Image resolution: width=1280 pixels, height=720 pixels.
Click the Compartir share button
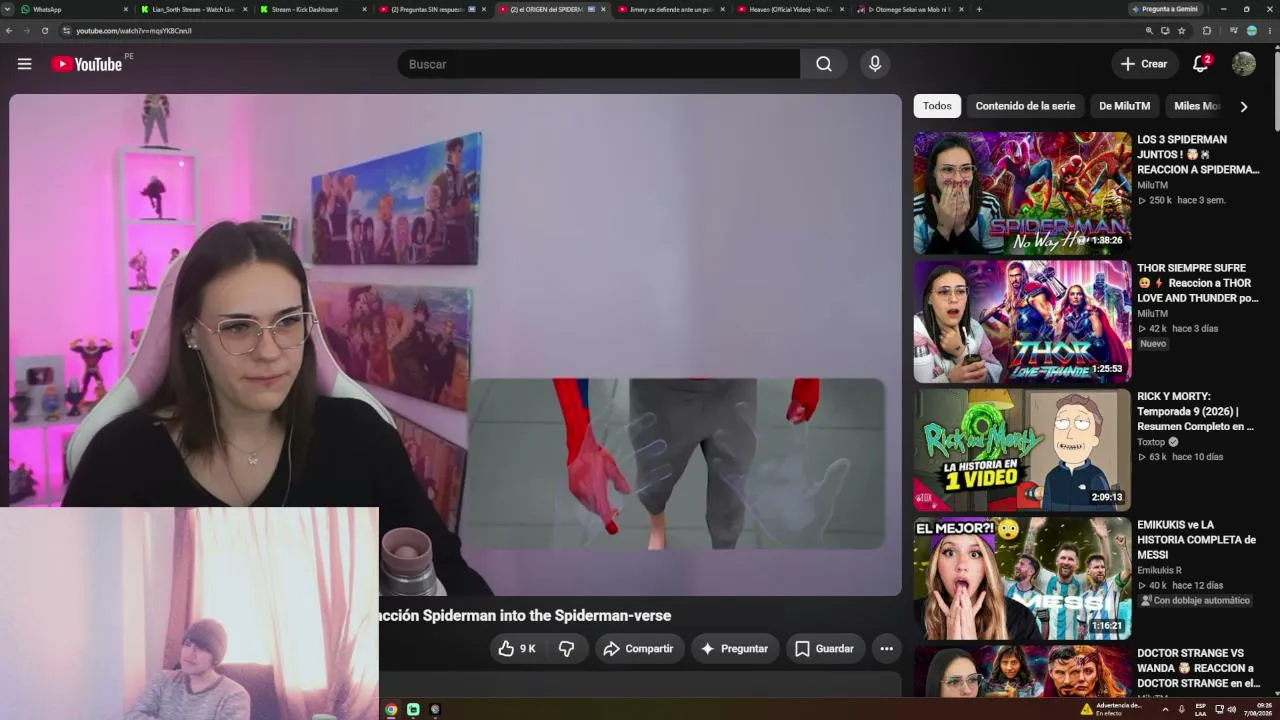click(639, 649)
